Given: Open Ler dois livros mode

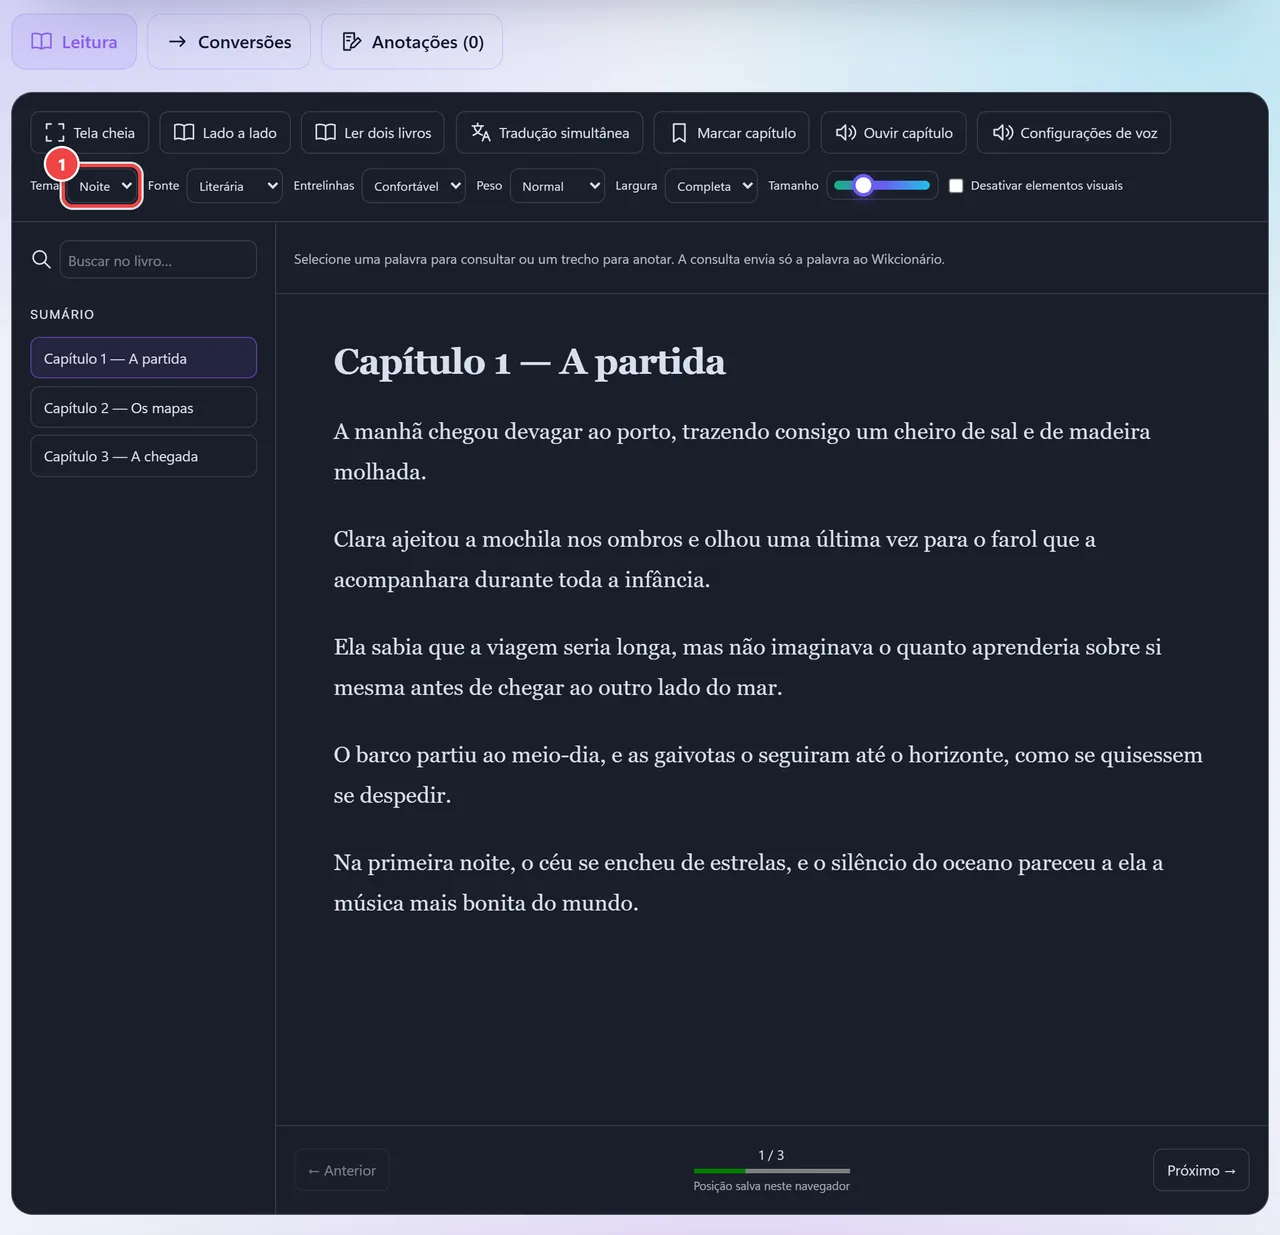Looking at the screenshot, I should pos(373,132).
